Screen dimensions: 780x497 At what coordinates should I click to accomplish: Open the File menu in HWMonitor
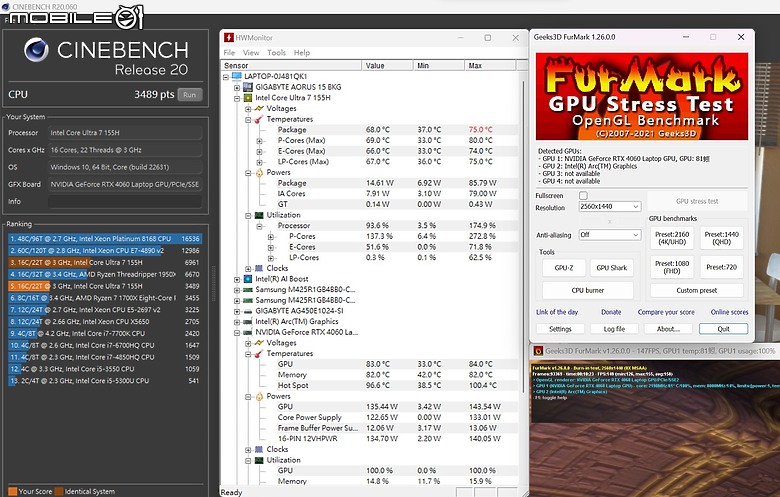click(229, 52)
